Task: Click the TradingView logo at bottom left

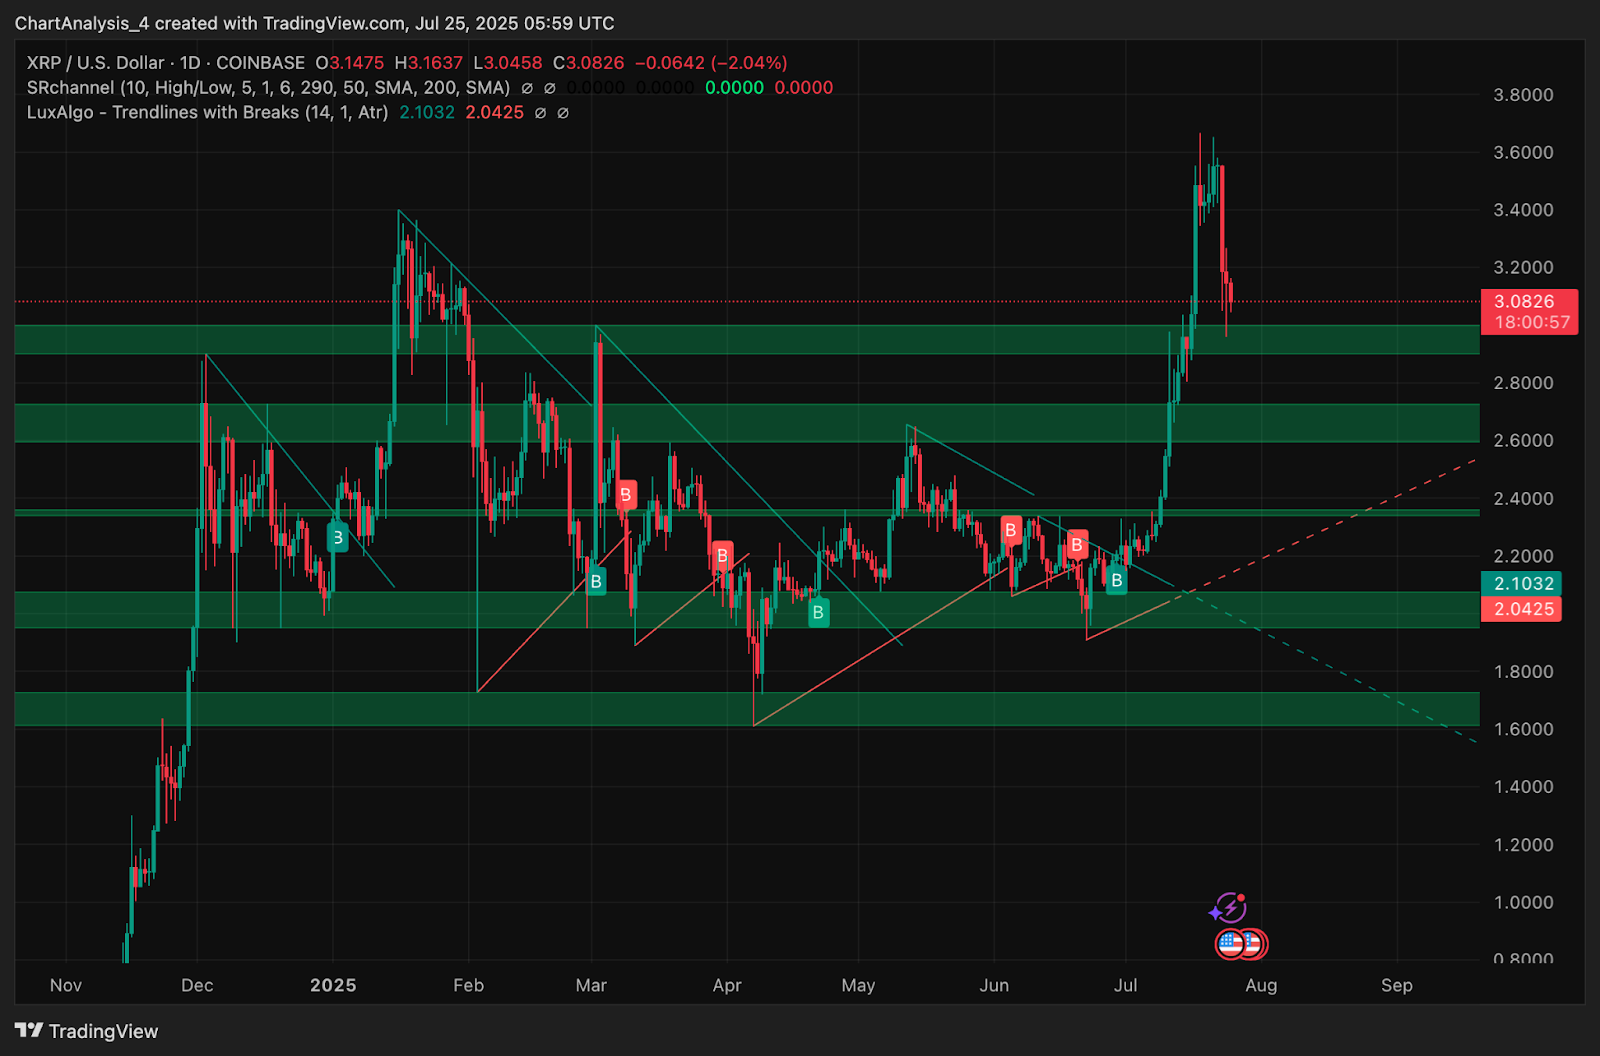Action: click(x=87, y=1031)
